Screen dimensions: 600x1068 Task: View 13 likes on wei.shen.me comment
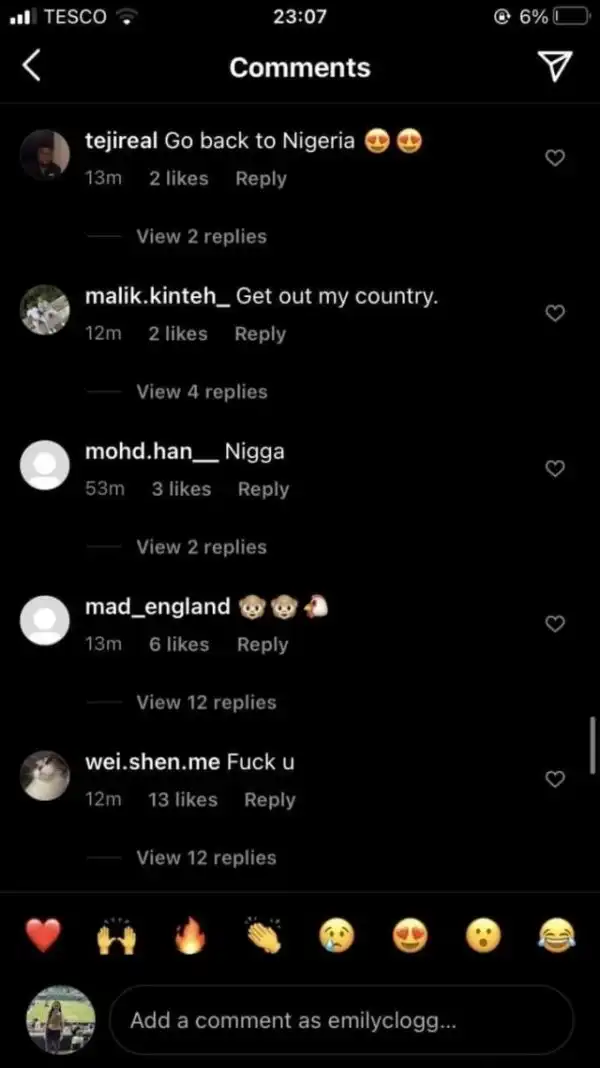point(183,800)
